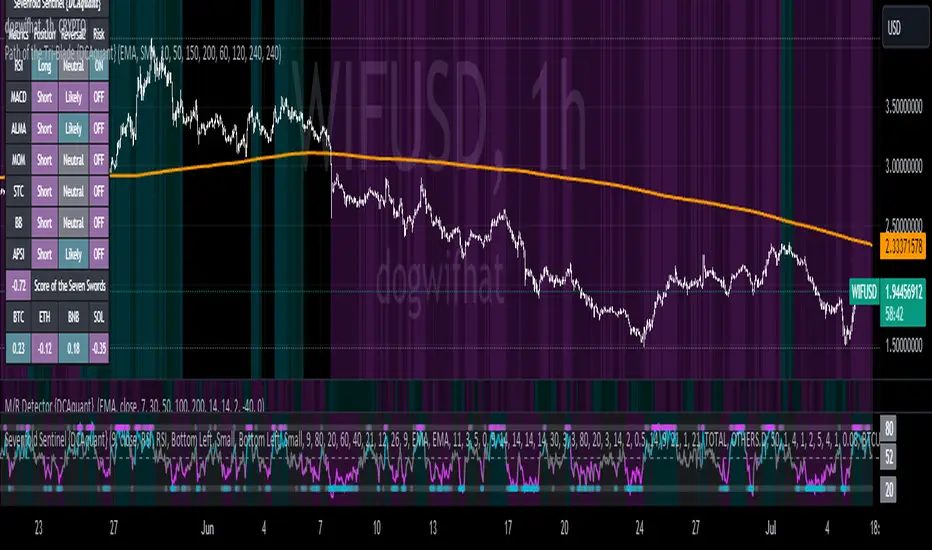Image resolution: width=932 pixels, height=550 pixels.
Task: Click the Neutral cell in STC row
Action: [73, 191]
